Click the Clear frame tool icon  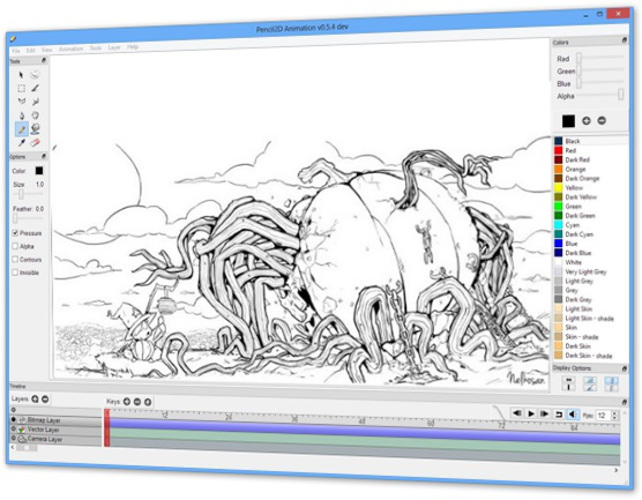(35, 75)
